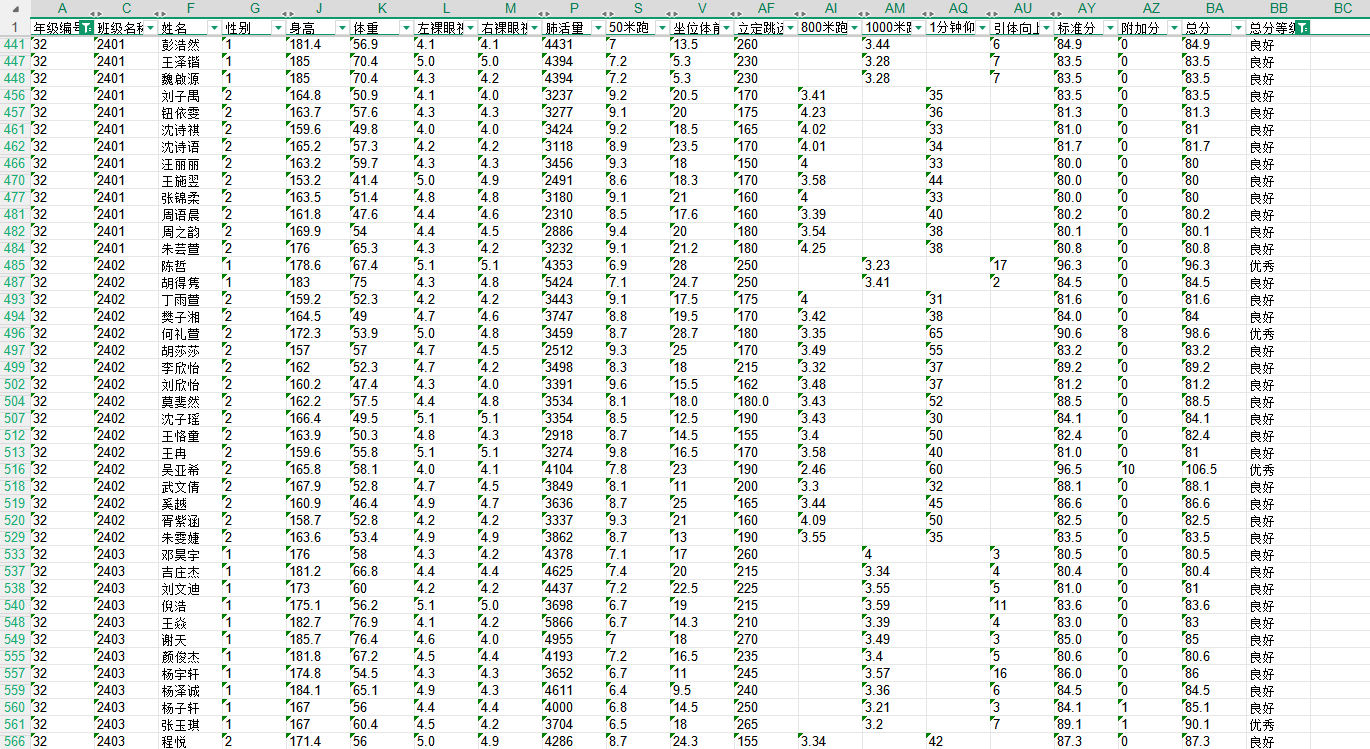The image size is (1370, 749).
Task: Click the Select All corner triangle
Action: 14,8
